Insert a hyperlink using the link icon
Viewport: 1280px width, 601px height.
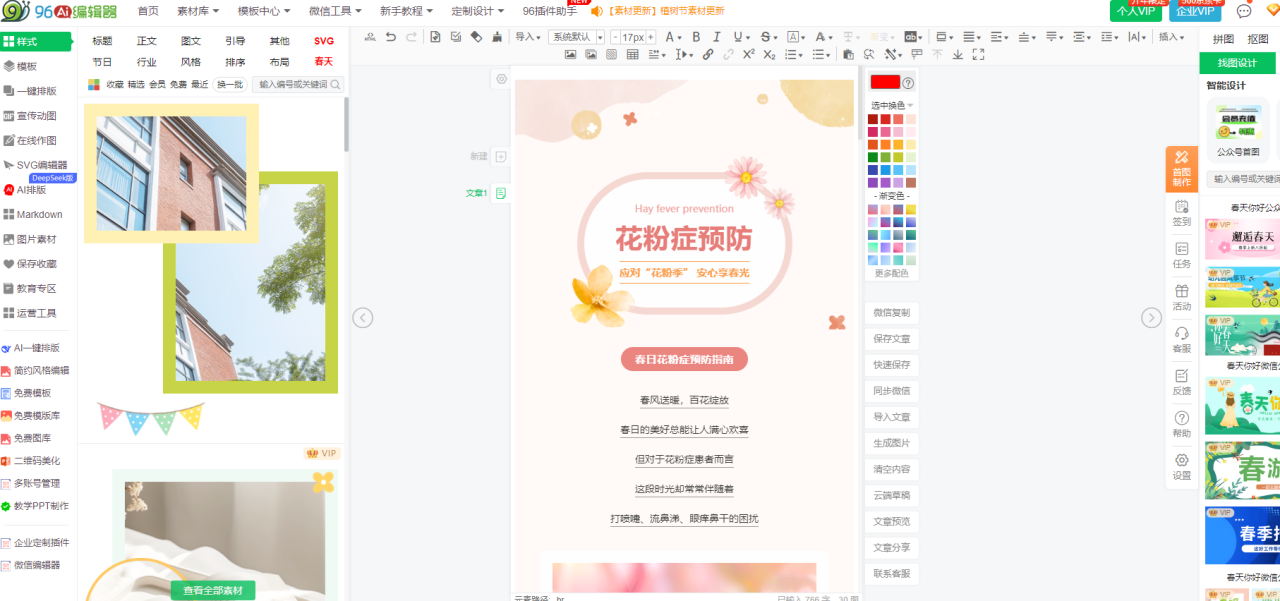(x=708, y=55)
